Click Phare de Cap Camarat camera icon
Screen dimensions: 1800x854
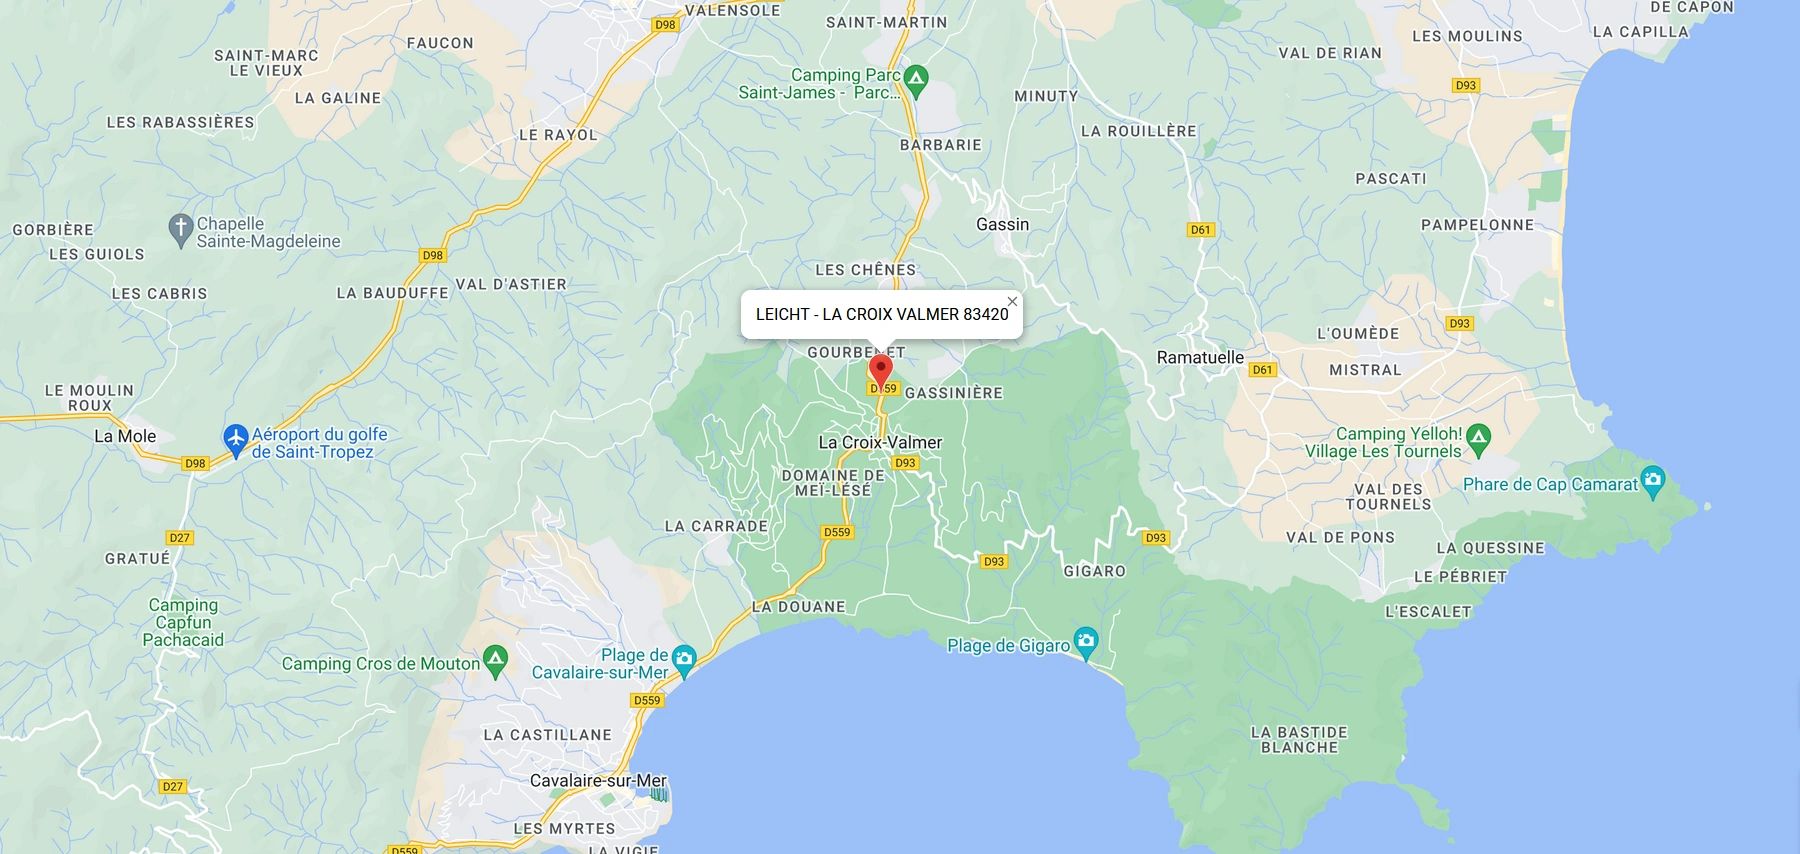[1653, 481]
